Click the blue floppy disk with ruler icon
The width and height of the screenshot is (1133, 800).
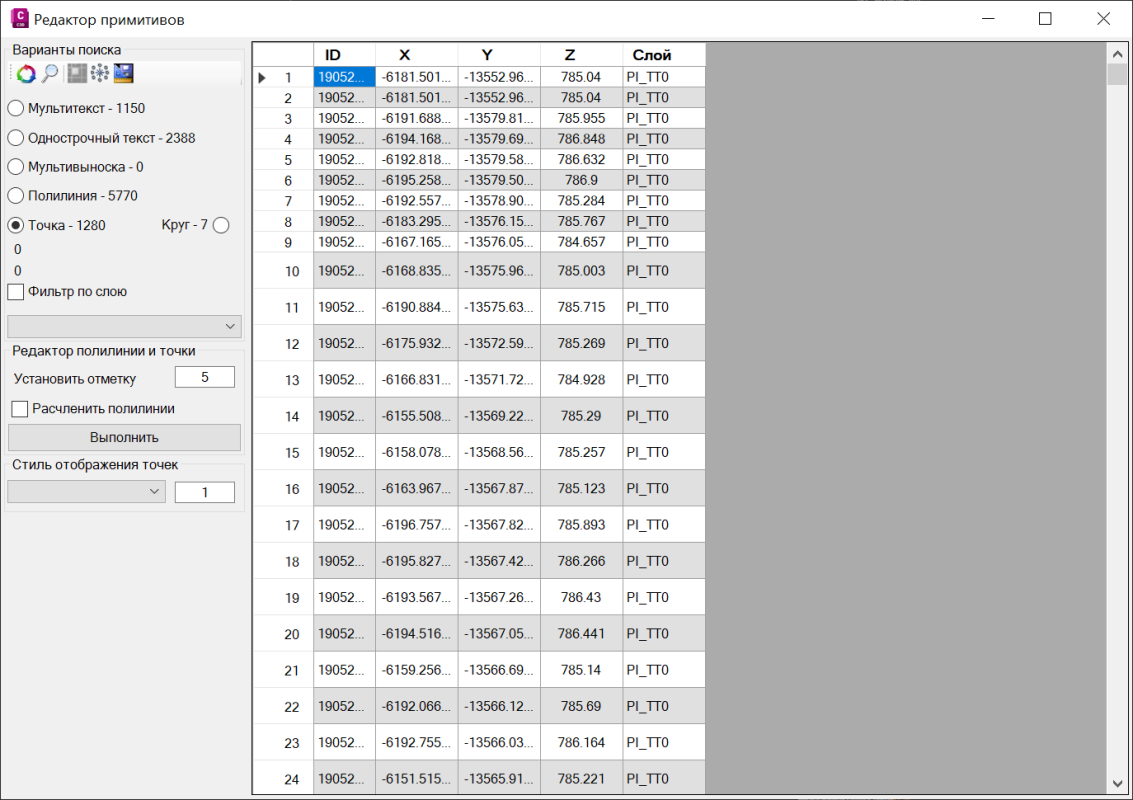(x=124, y=74)
